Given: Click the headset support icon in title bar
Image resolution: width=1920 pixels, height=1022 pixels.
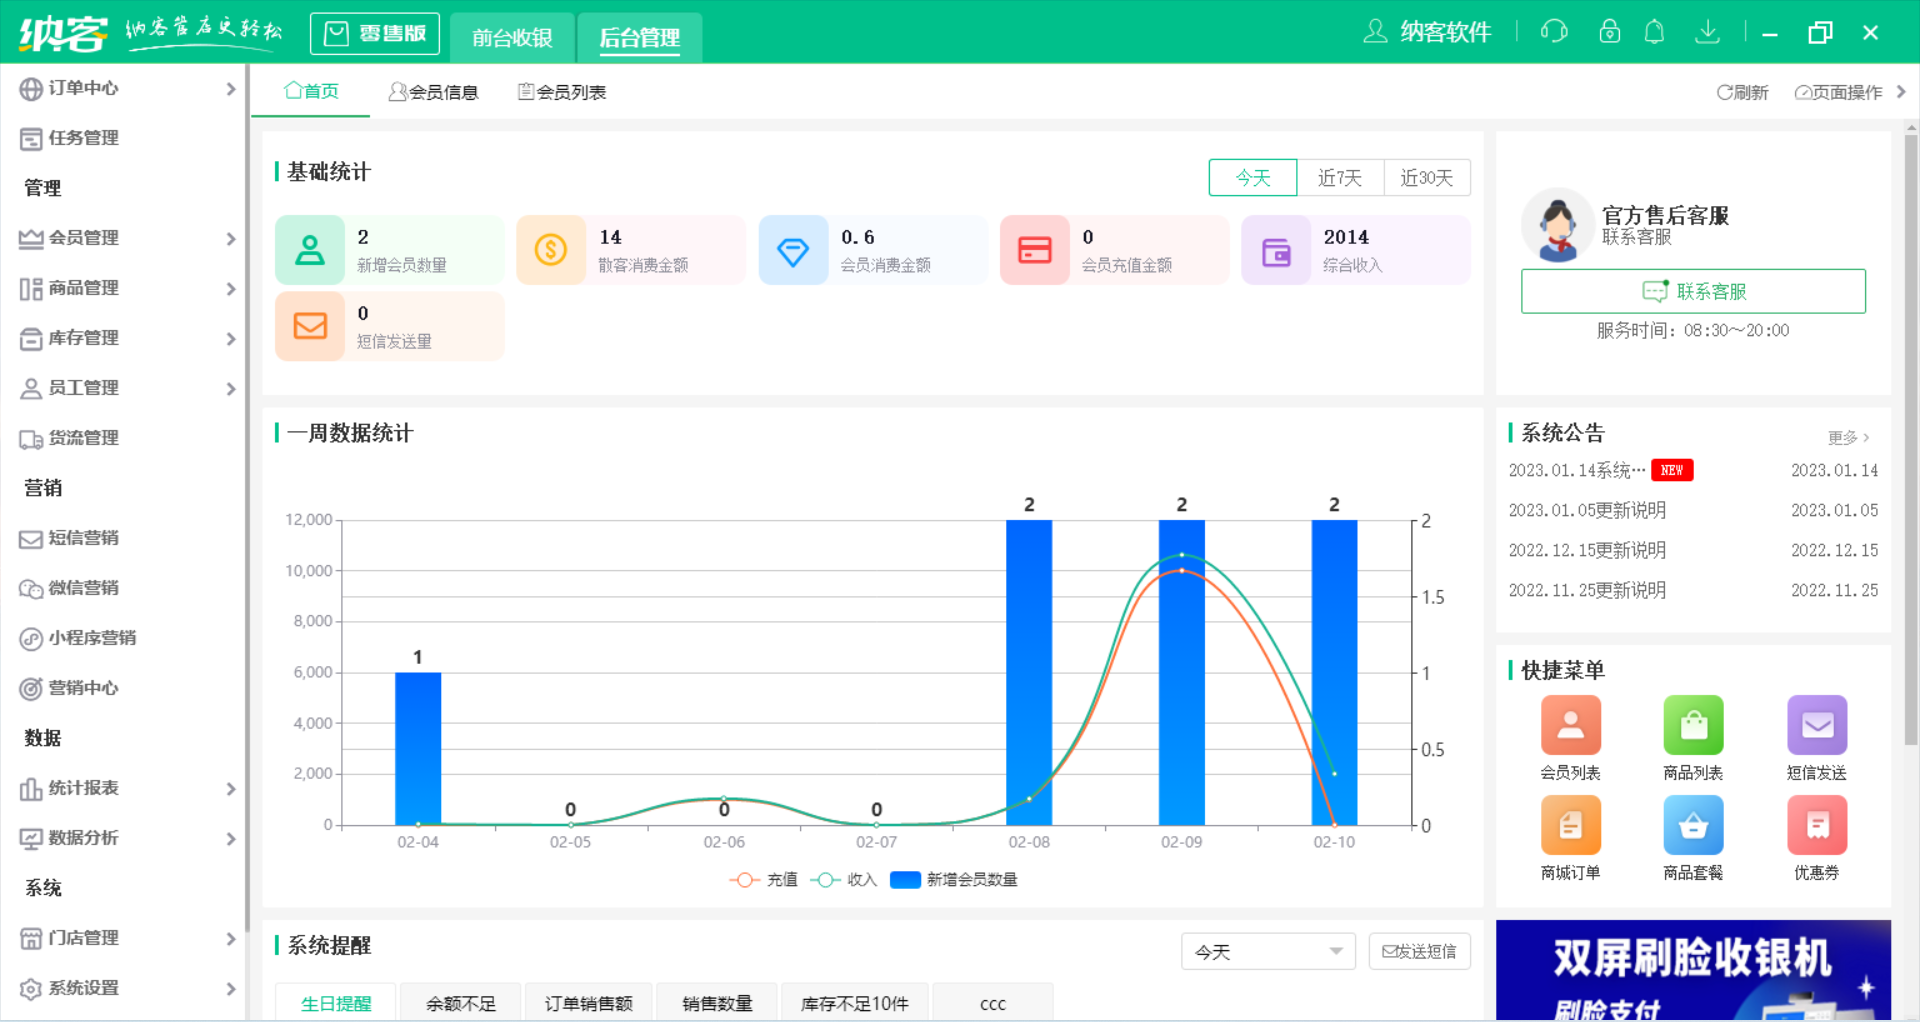Looking at the screenshot, I should (1553, 31).
